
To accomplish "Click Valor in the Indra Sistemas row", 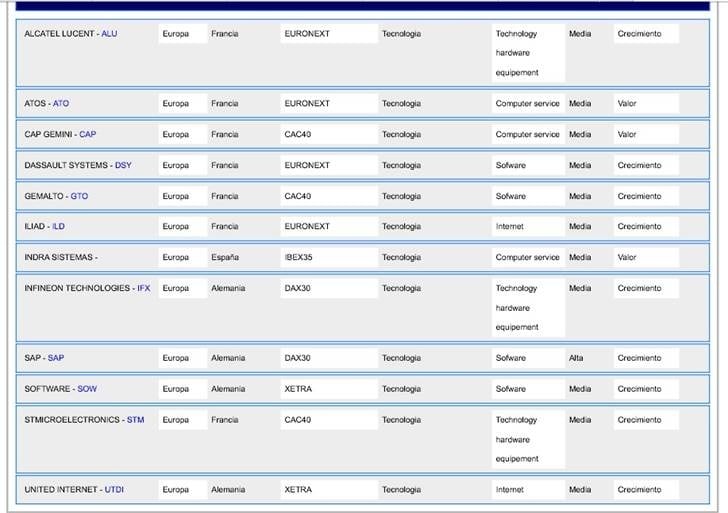I will click(x=627, y=257).
